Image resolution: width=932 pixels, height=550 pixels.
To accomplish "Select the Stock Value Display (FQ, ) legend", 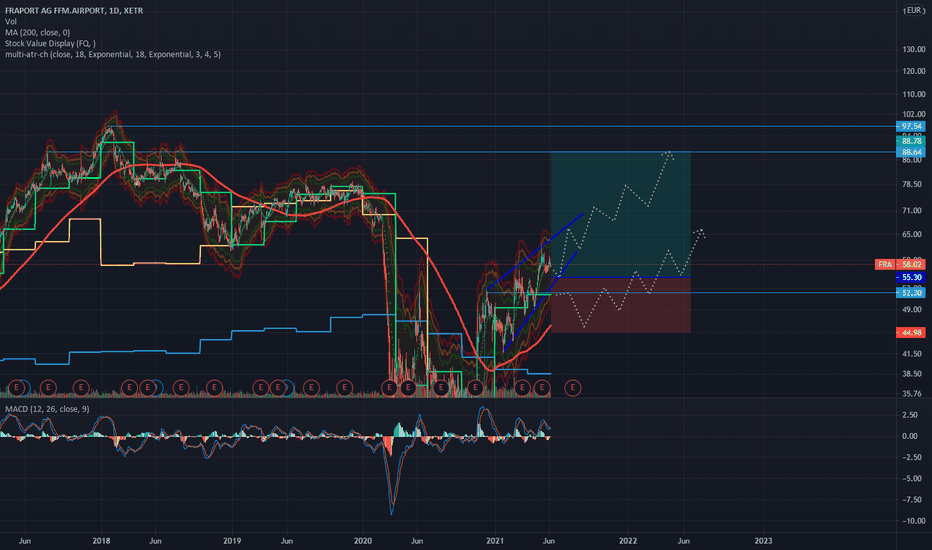I will point(50,43).
